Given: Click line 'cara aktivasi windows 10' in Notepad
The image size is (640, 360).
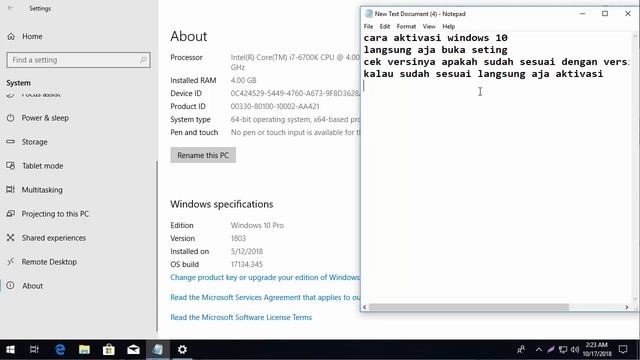Looking at the screenshot, I should [x=436, y=38].
